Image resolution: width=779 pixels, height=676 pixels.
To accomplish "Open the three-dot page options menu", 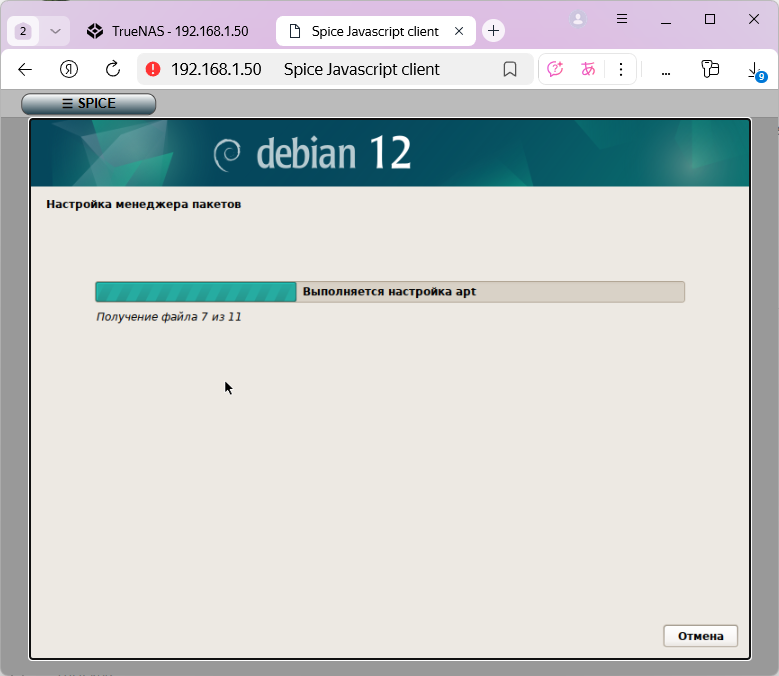I will [x=621, y=69].
